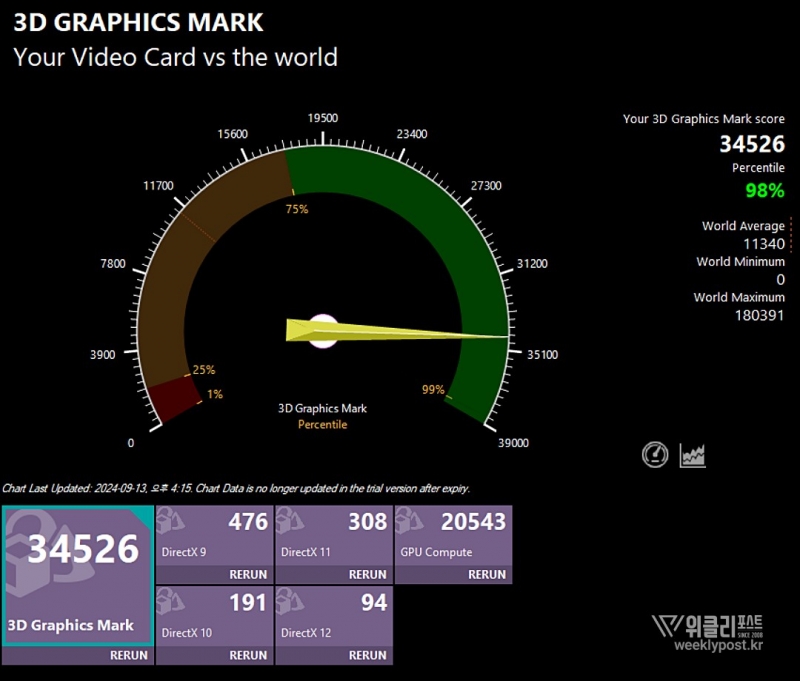Click the 25% marker on the gauge
This screenshot has height=681, width=800.
pyautogui.click(x=204, y=369)
